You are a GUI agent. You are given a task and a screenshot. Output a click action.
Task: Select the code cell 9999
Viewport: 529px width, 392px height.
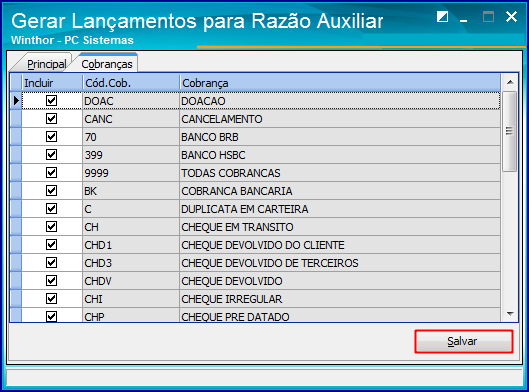coord(131,173)
